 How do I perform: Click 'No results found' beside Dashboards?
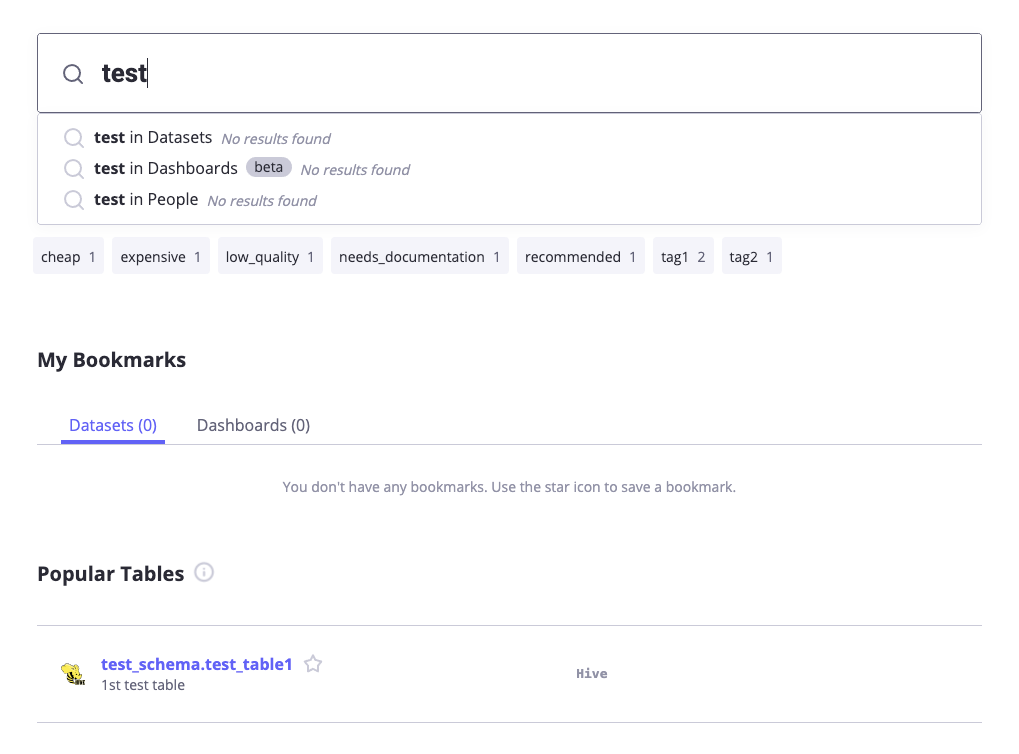[x=355, y=170]
